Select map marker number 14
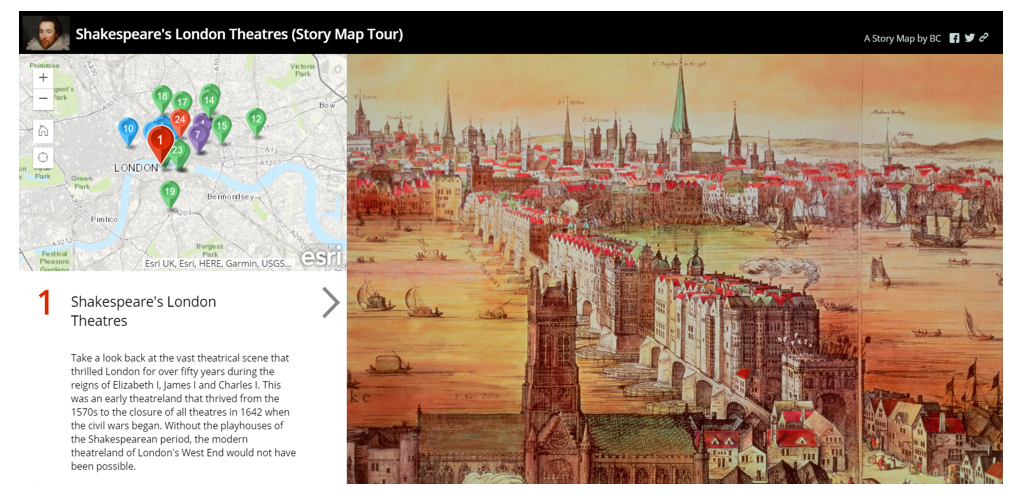The height and width of the screenshot is (499, 1013). tap(209, 100)
